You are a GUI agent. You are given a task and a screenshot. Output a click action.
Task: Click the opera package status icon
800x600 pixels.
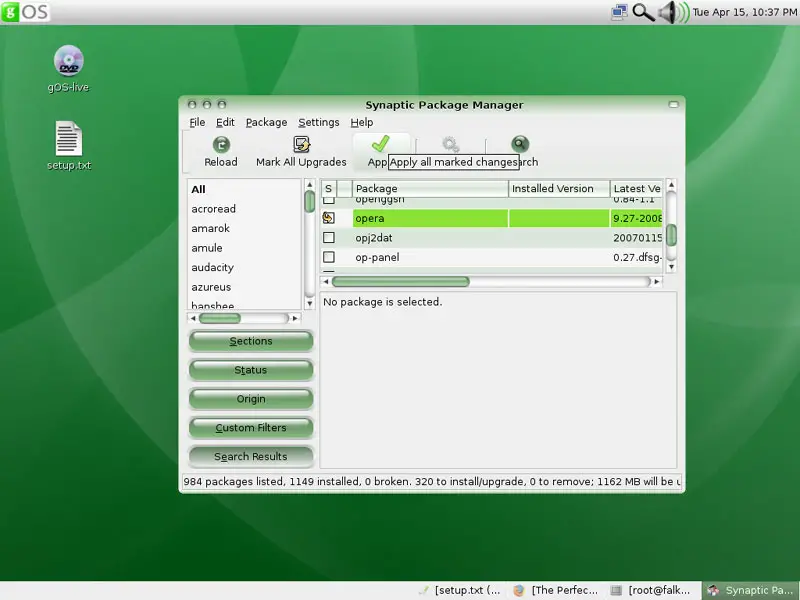(x=329, y=218)
